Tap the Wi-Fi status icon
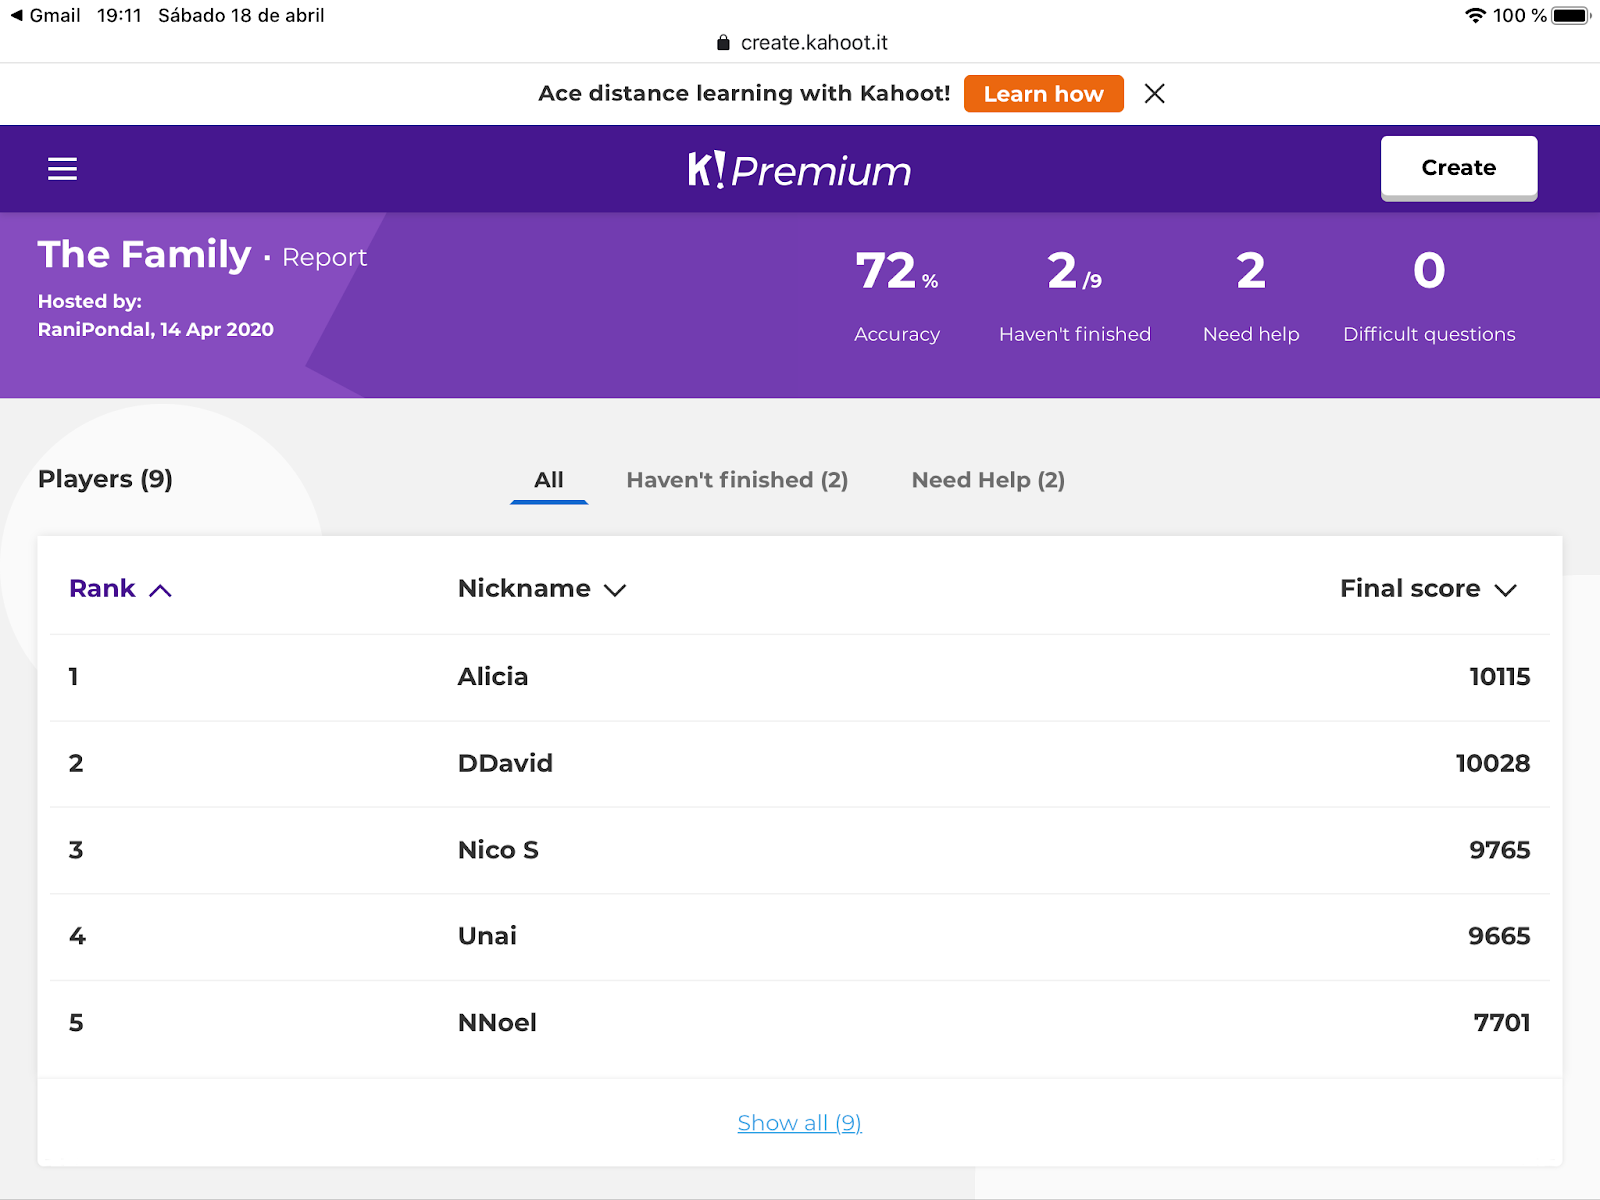Screen dimensions: 1600x1200 click(1475, 16)
